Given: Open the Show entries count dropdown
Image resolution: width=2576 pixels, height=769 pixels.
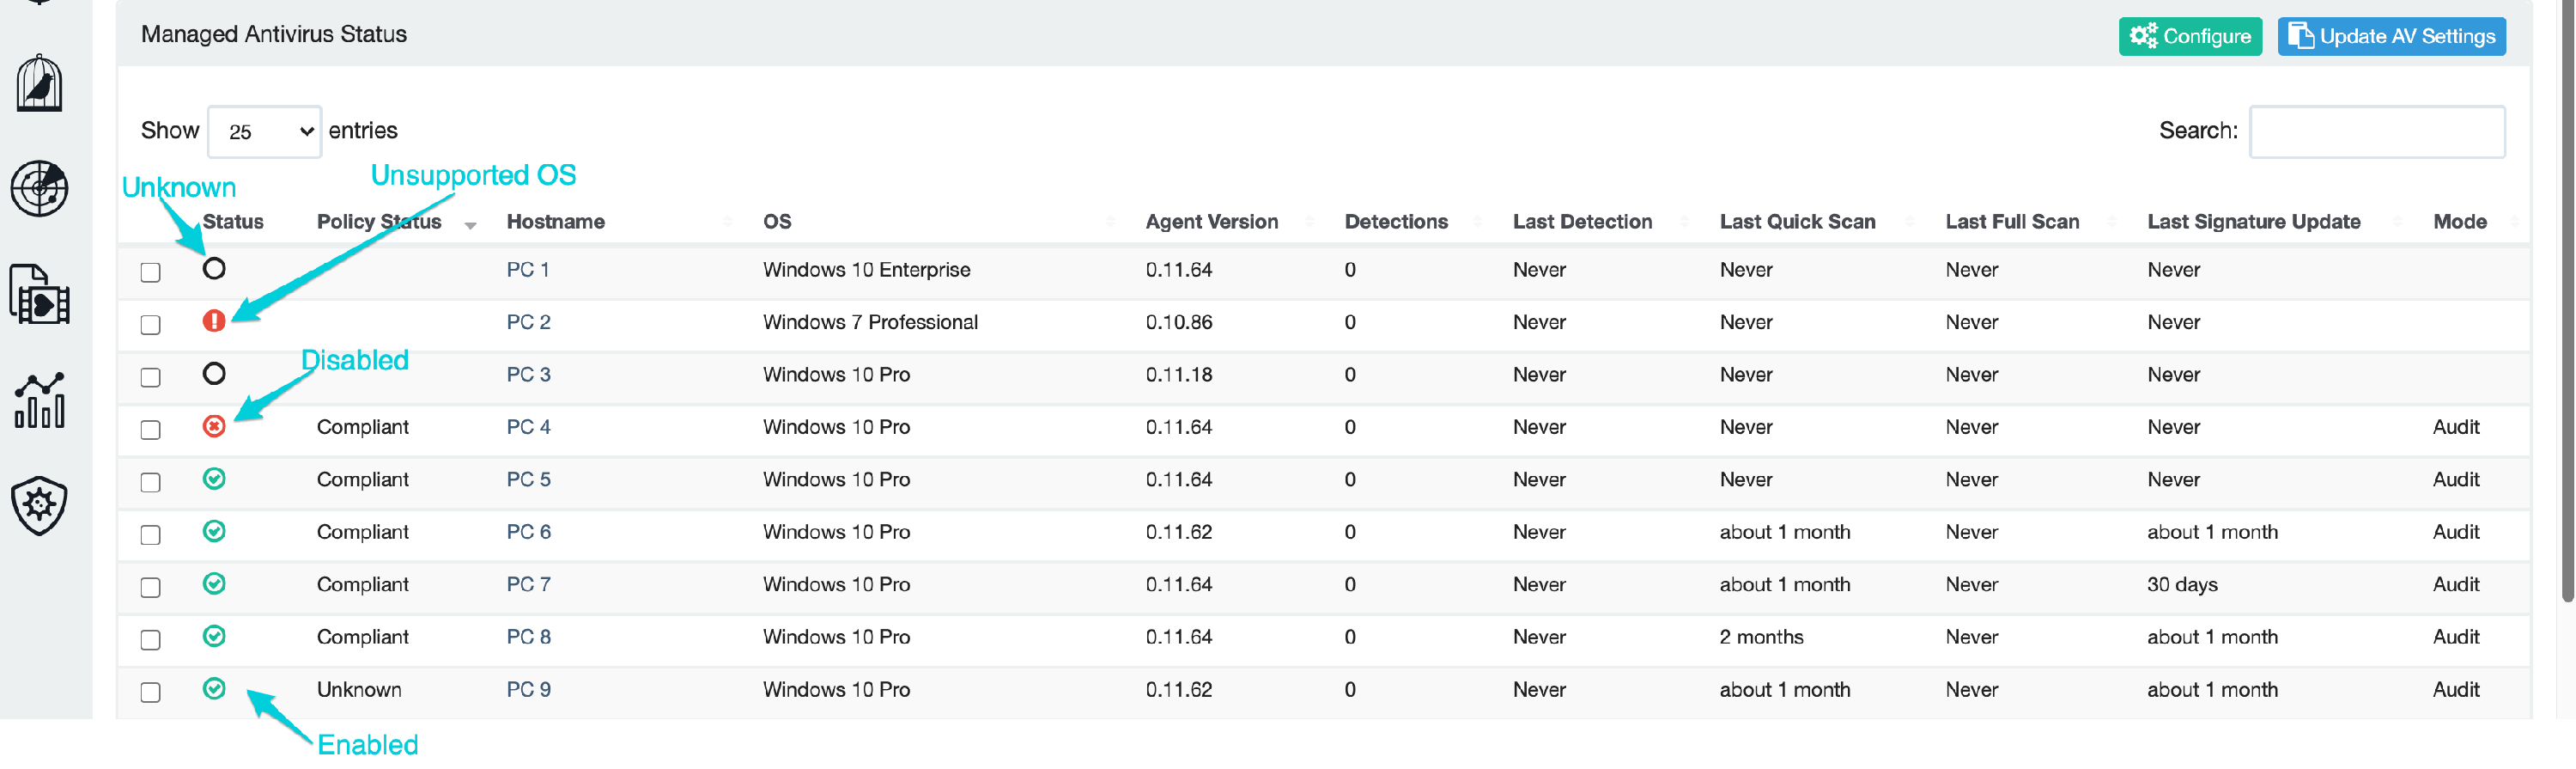Looking at the screenshot, I should point(265,132).
